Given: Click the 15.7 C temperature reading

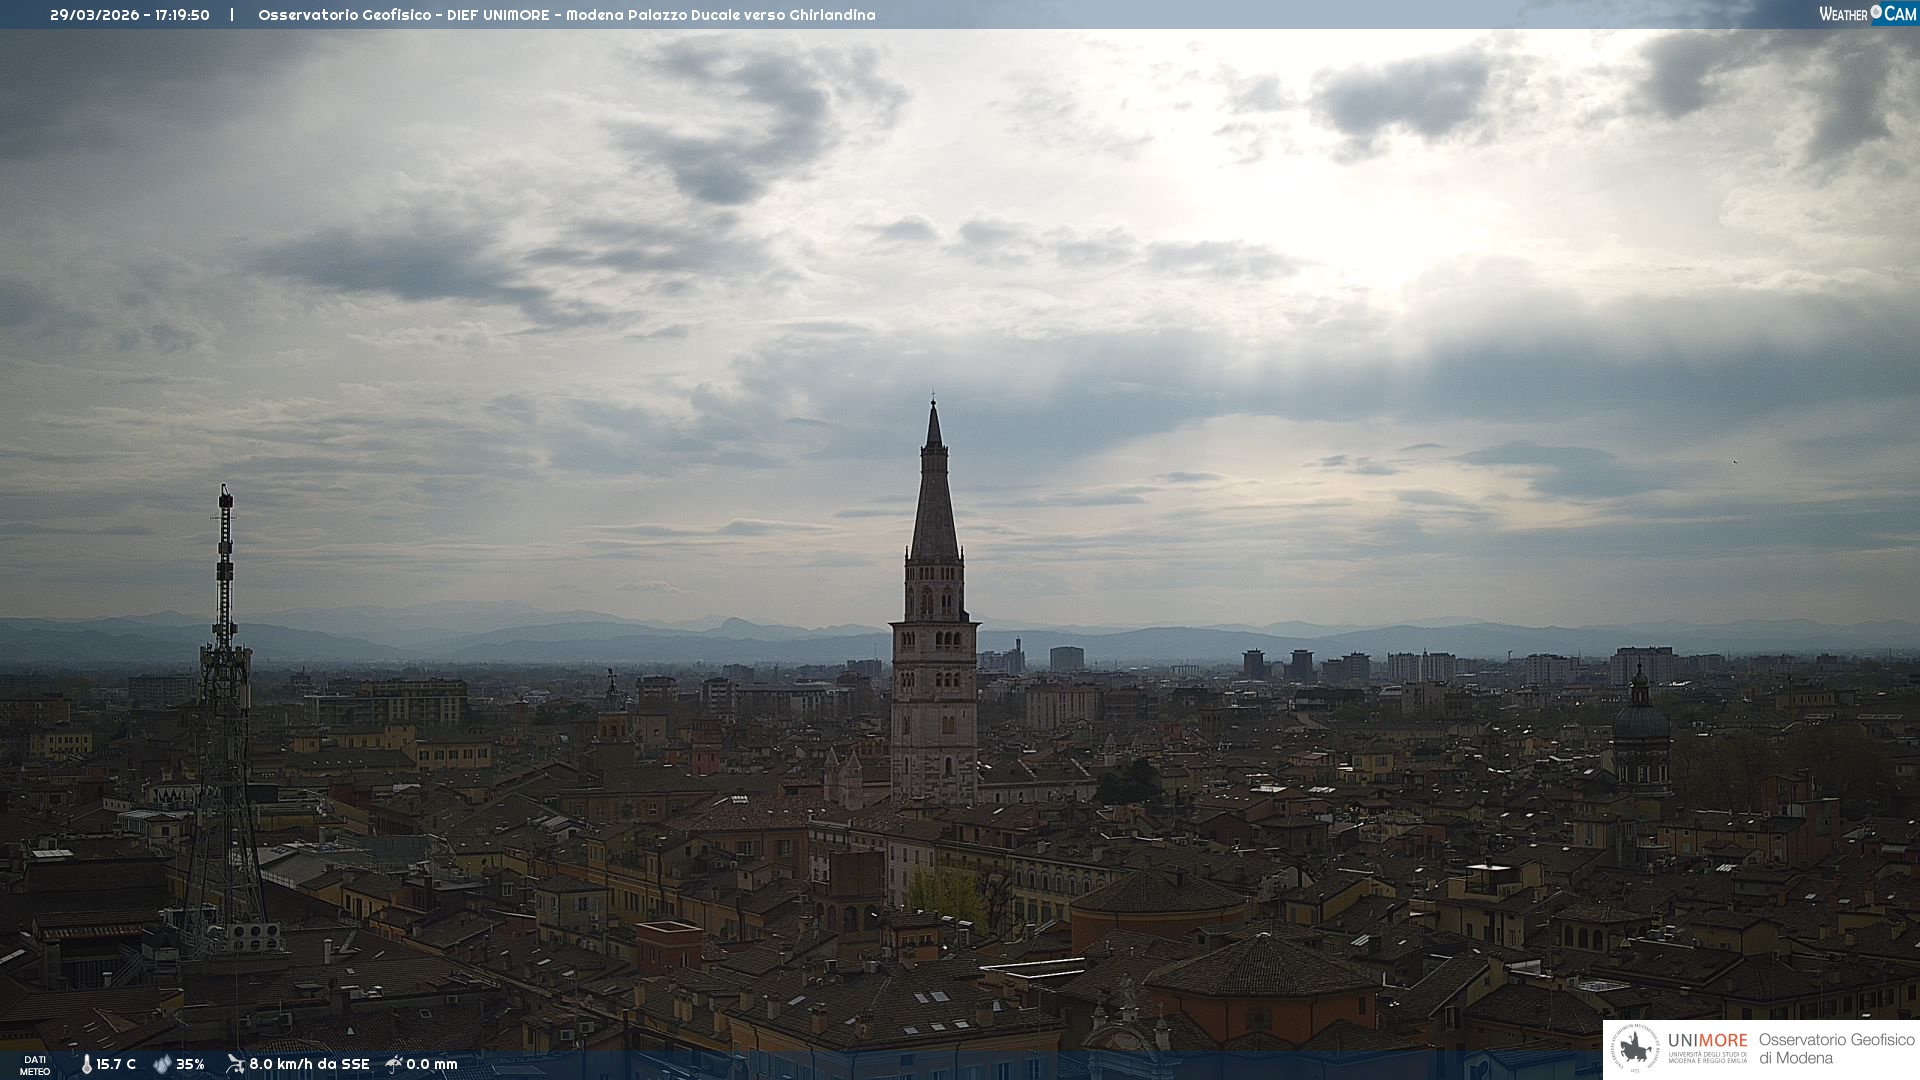Looking at the screenshot, I should point(116,1064).
